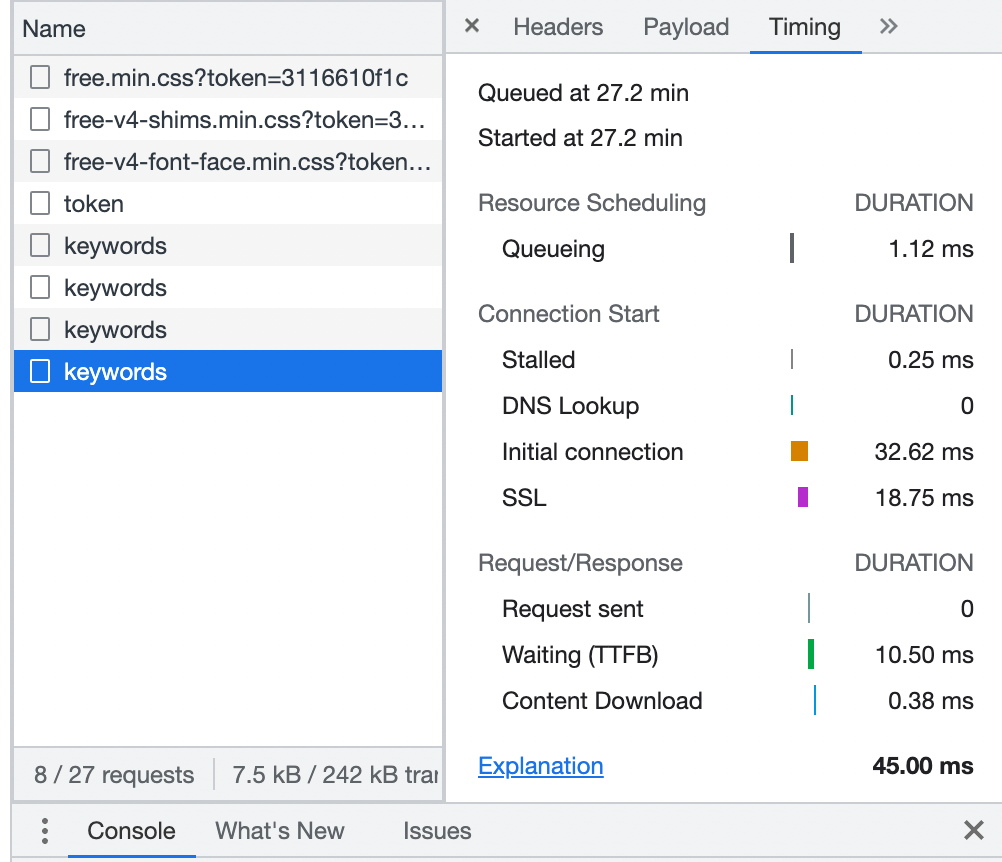Tick the free-v4-shims.min.css checkbox
Image resolution: width=1002 pixels, height=862 pixels.
coord(40,120)
